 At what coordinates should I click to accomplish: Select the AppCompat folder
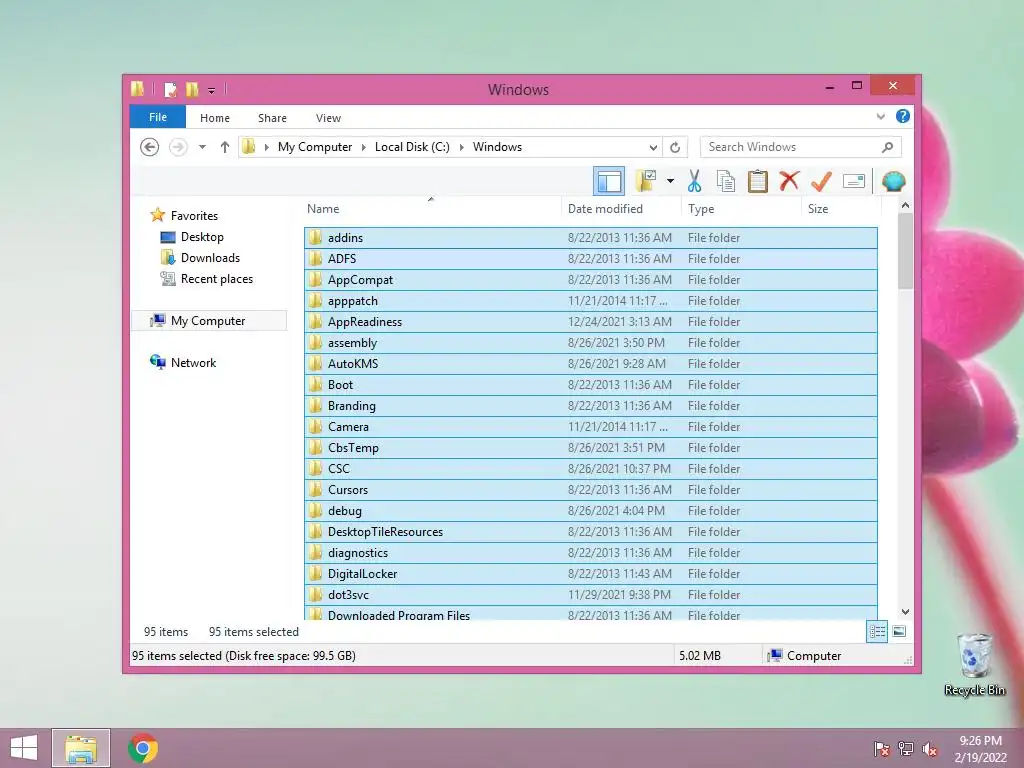click(x=590, y=280)
